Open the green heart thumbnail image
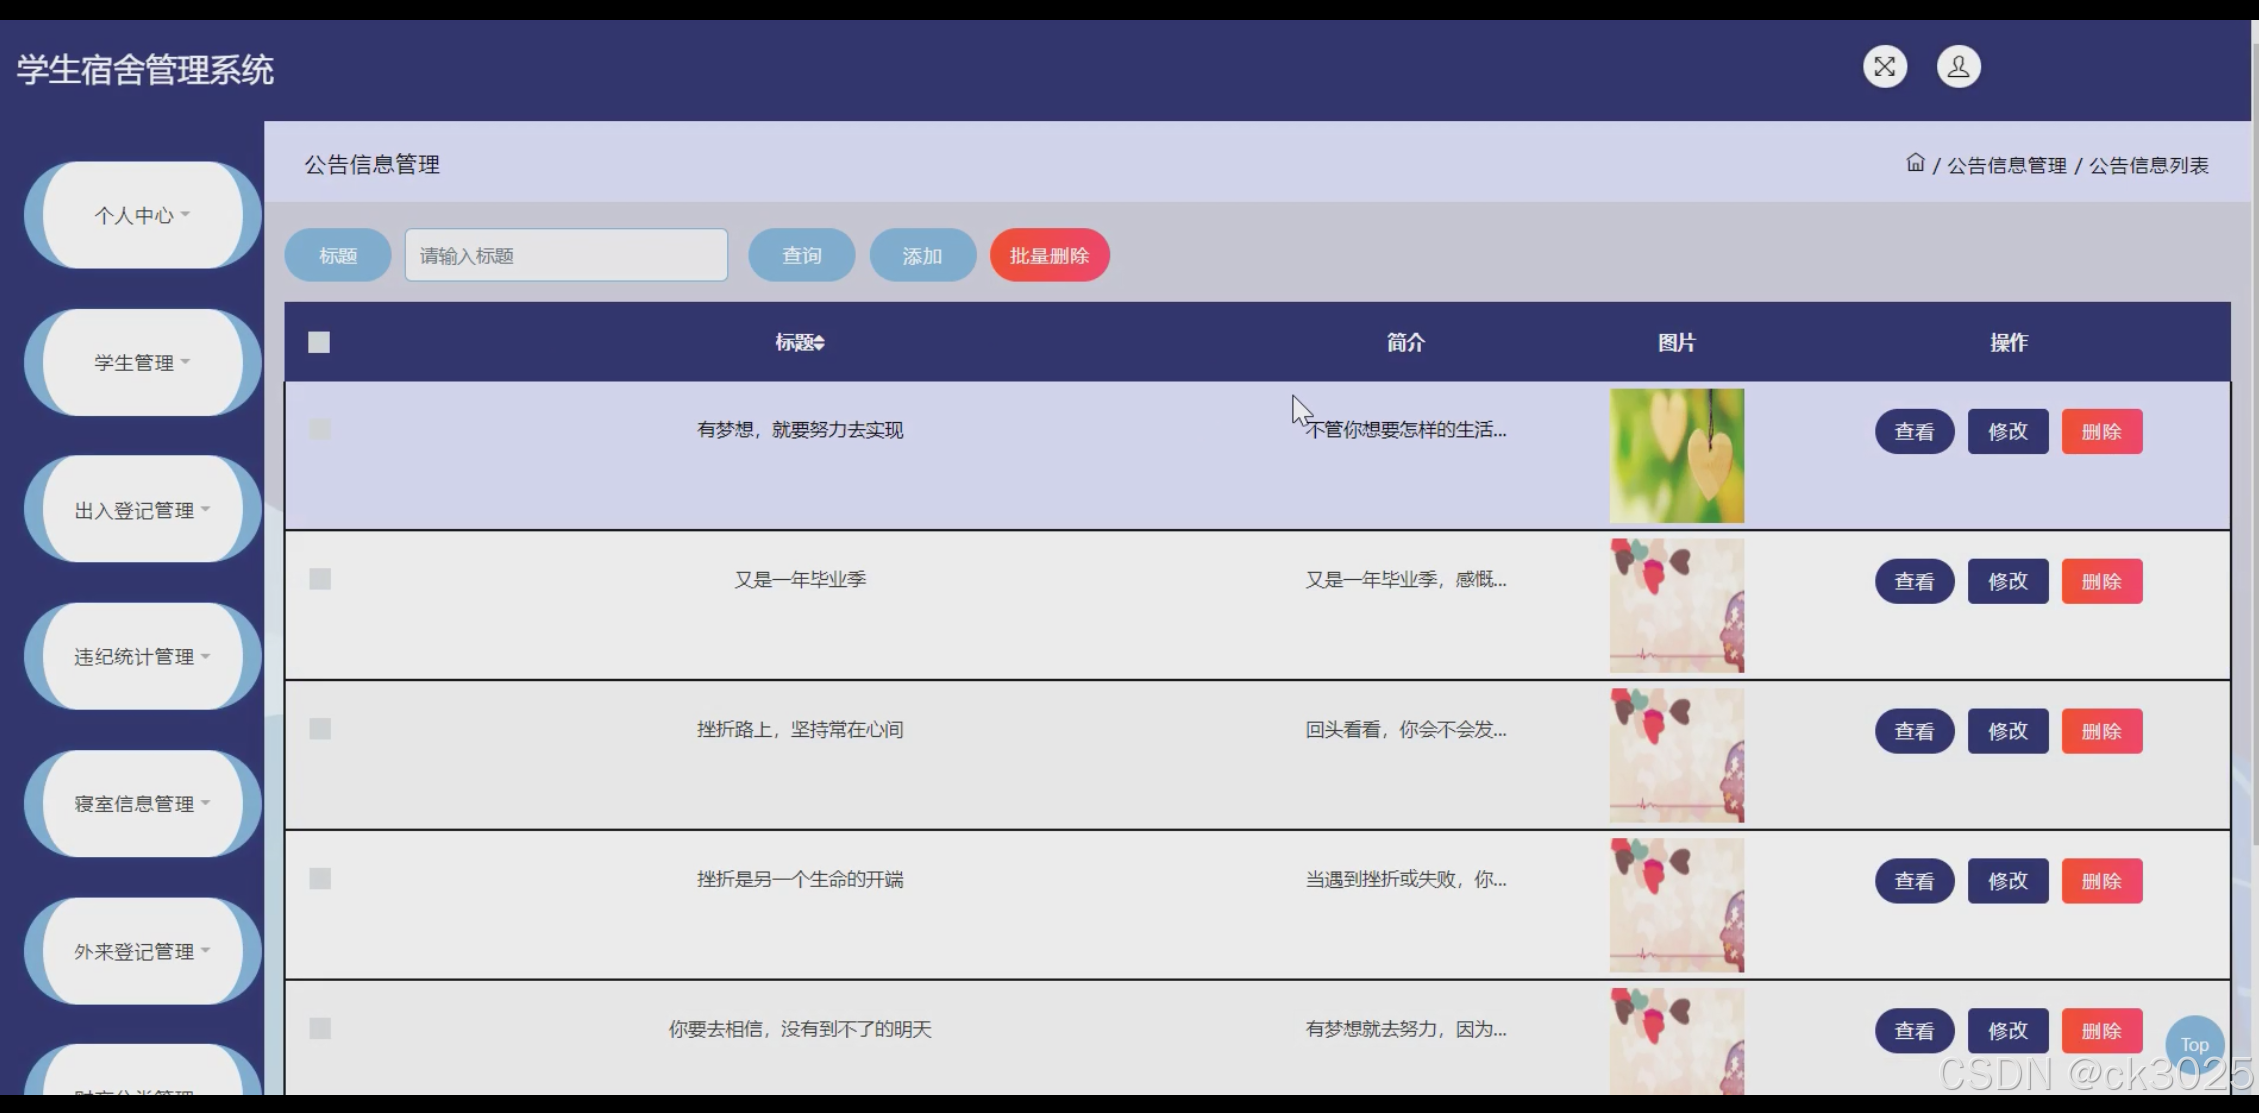Screen dimensions: 2259x1113 [x=1676, y=456]
